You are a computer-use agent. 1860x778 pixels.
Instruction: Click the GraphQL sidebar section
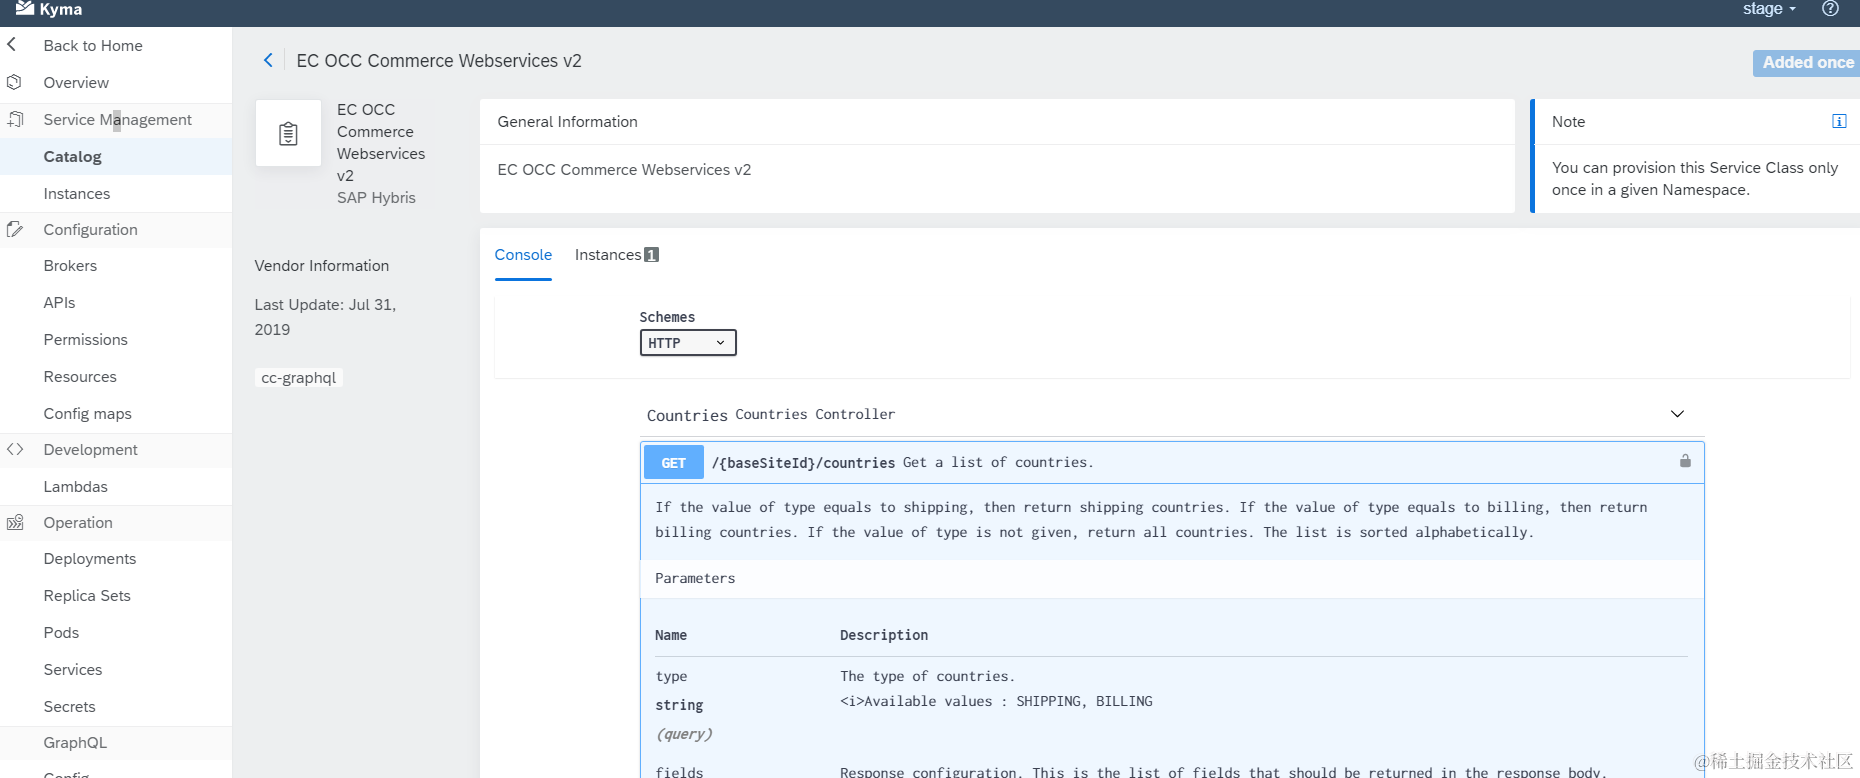(x=75, y=742)
